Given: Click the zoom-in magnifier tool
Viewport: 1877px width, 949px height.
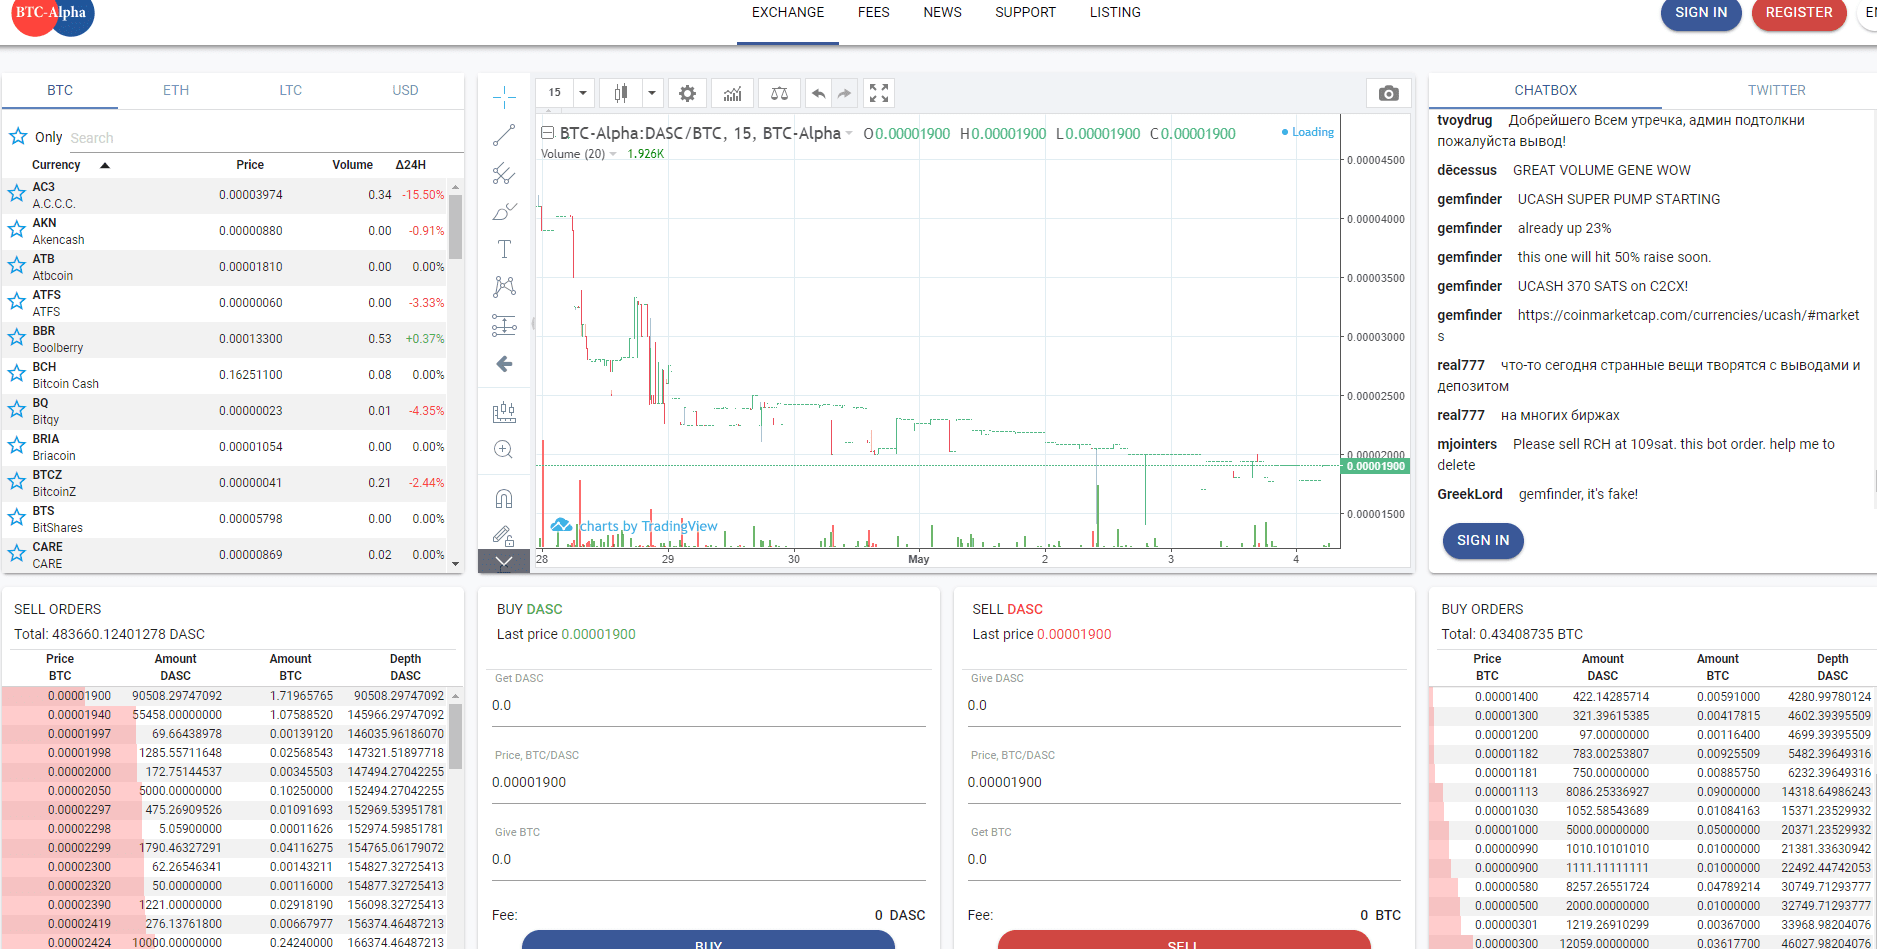Looking at the screenshot, I should [x=504, y=450].
